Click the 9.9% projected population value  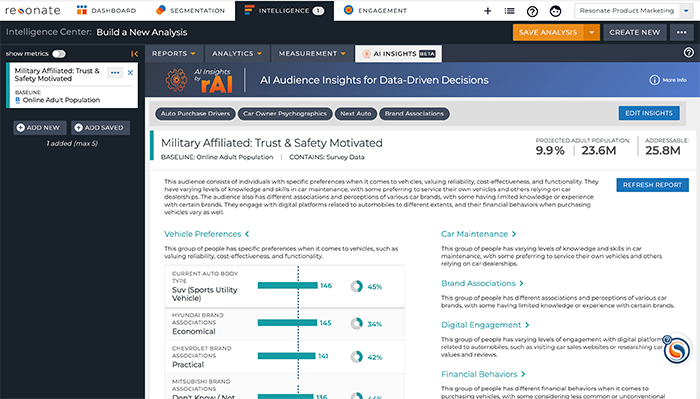(550, 151)
